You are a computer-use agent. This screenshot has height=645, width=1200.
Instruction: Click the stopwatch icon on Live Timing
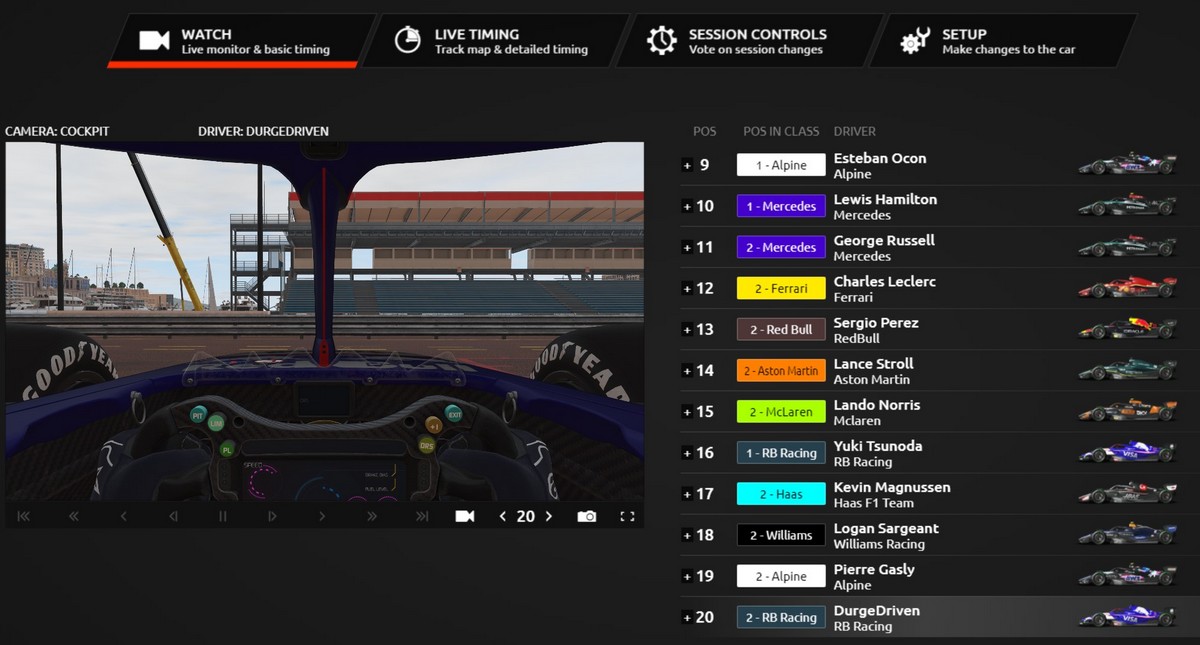point(407,40)
